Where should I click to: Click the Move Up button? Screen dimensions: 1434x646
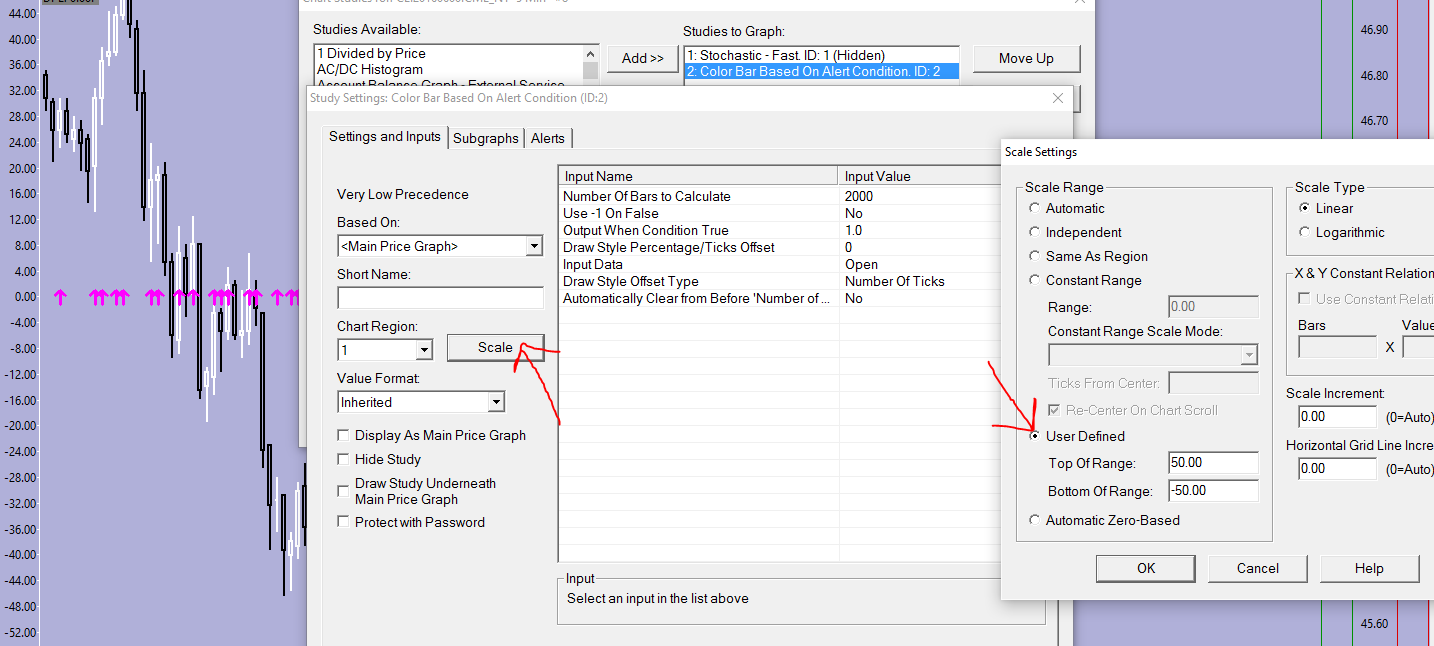1026,58
